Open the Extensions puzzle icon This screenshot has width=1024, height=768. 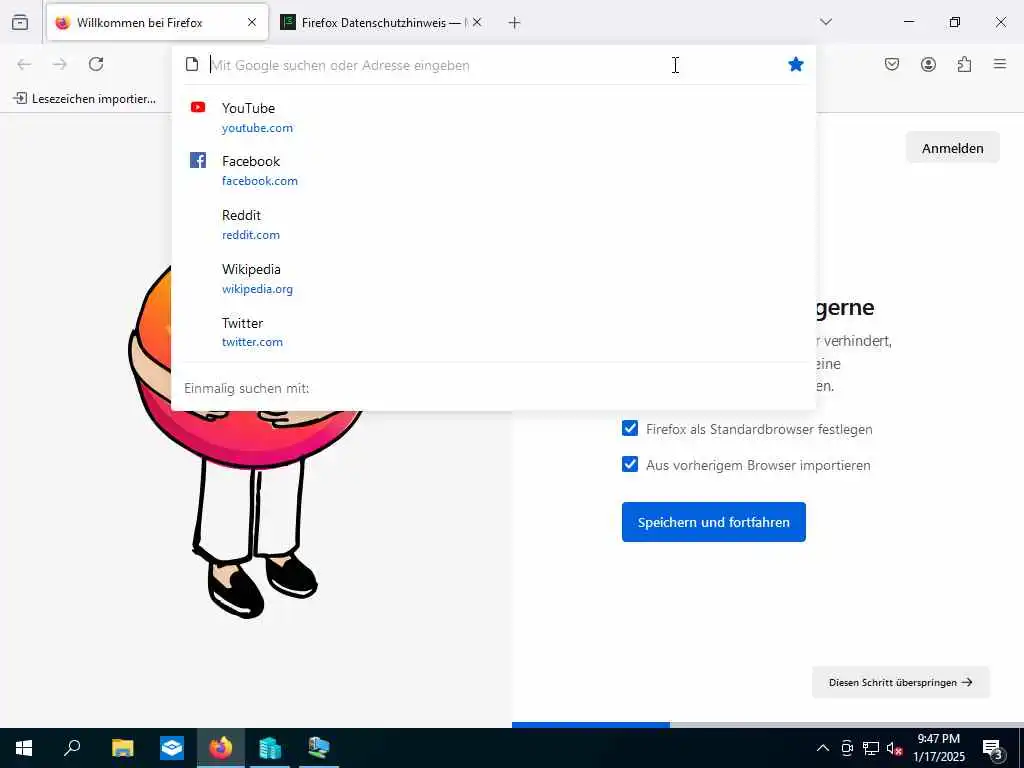pyautogui.click(x=964, y=64)
